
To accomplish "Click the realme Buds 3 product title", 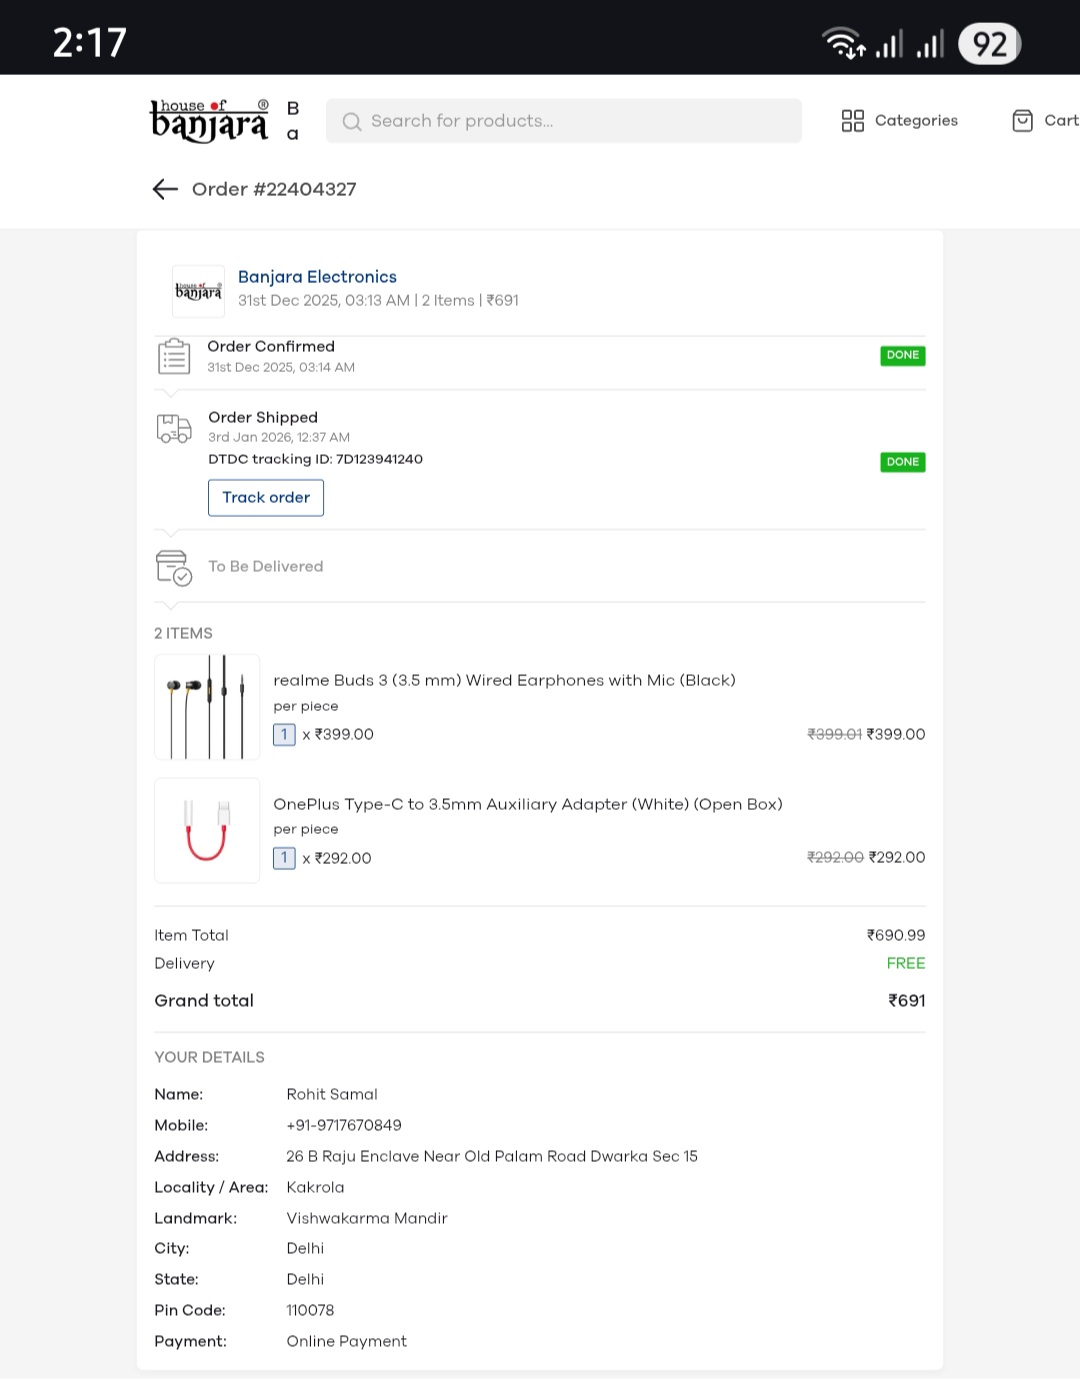I will [504, 680].
